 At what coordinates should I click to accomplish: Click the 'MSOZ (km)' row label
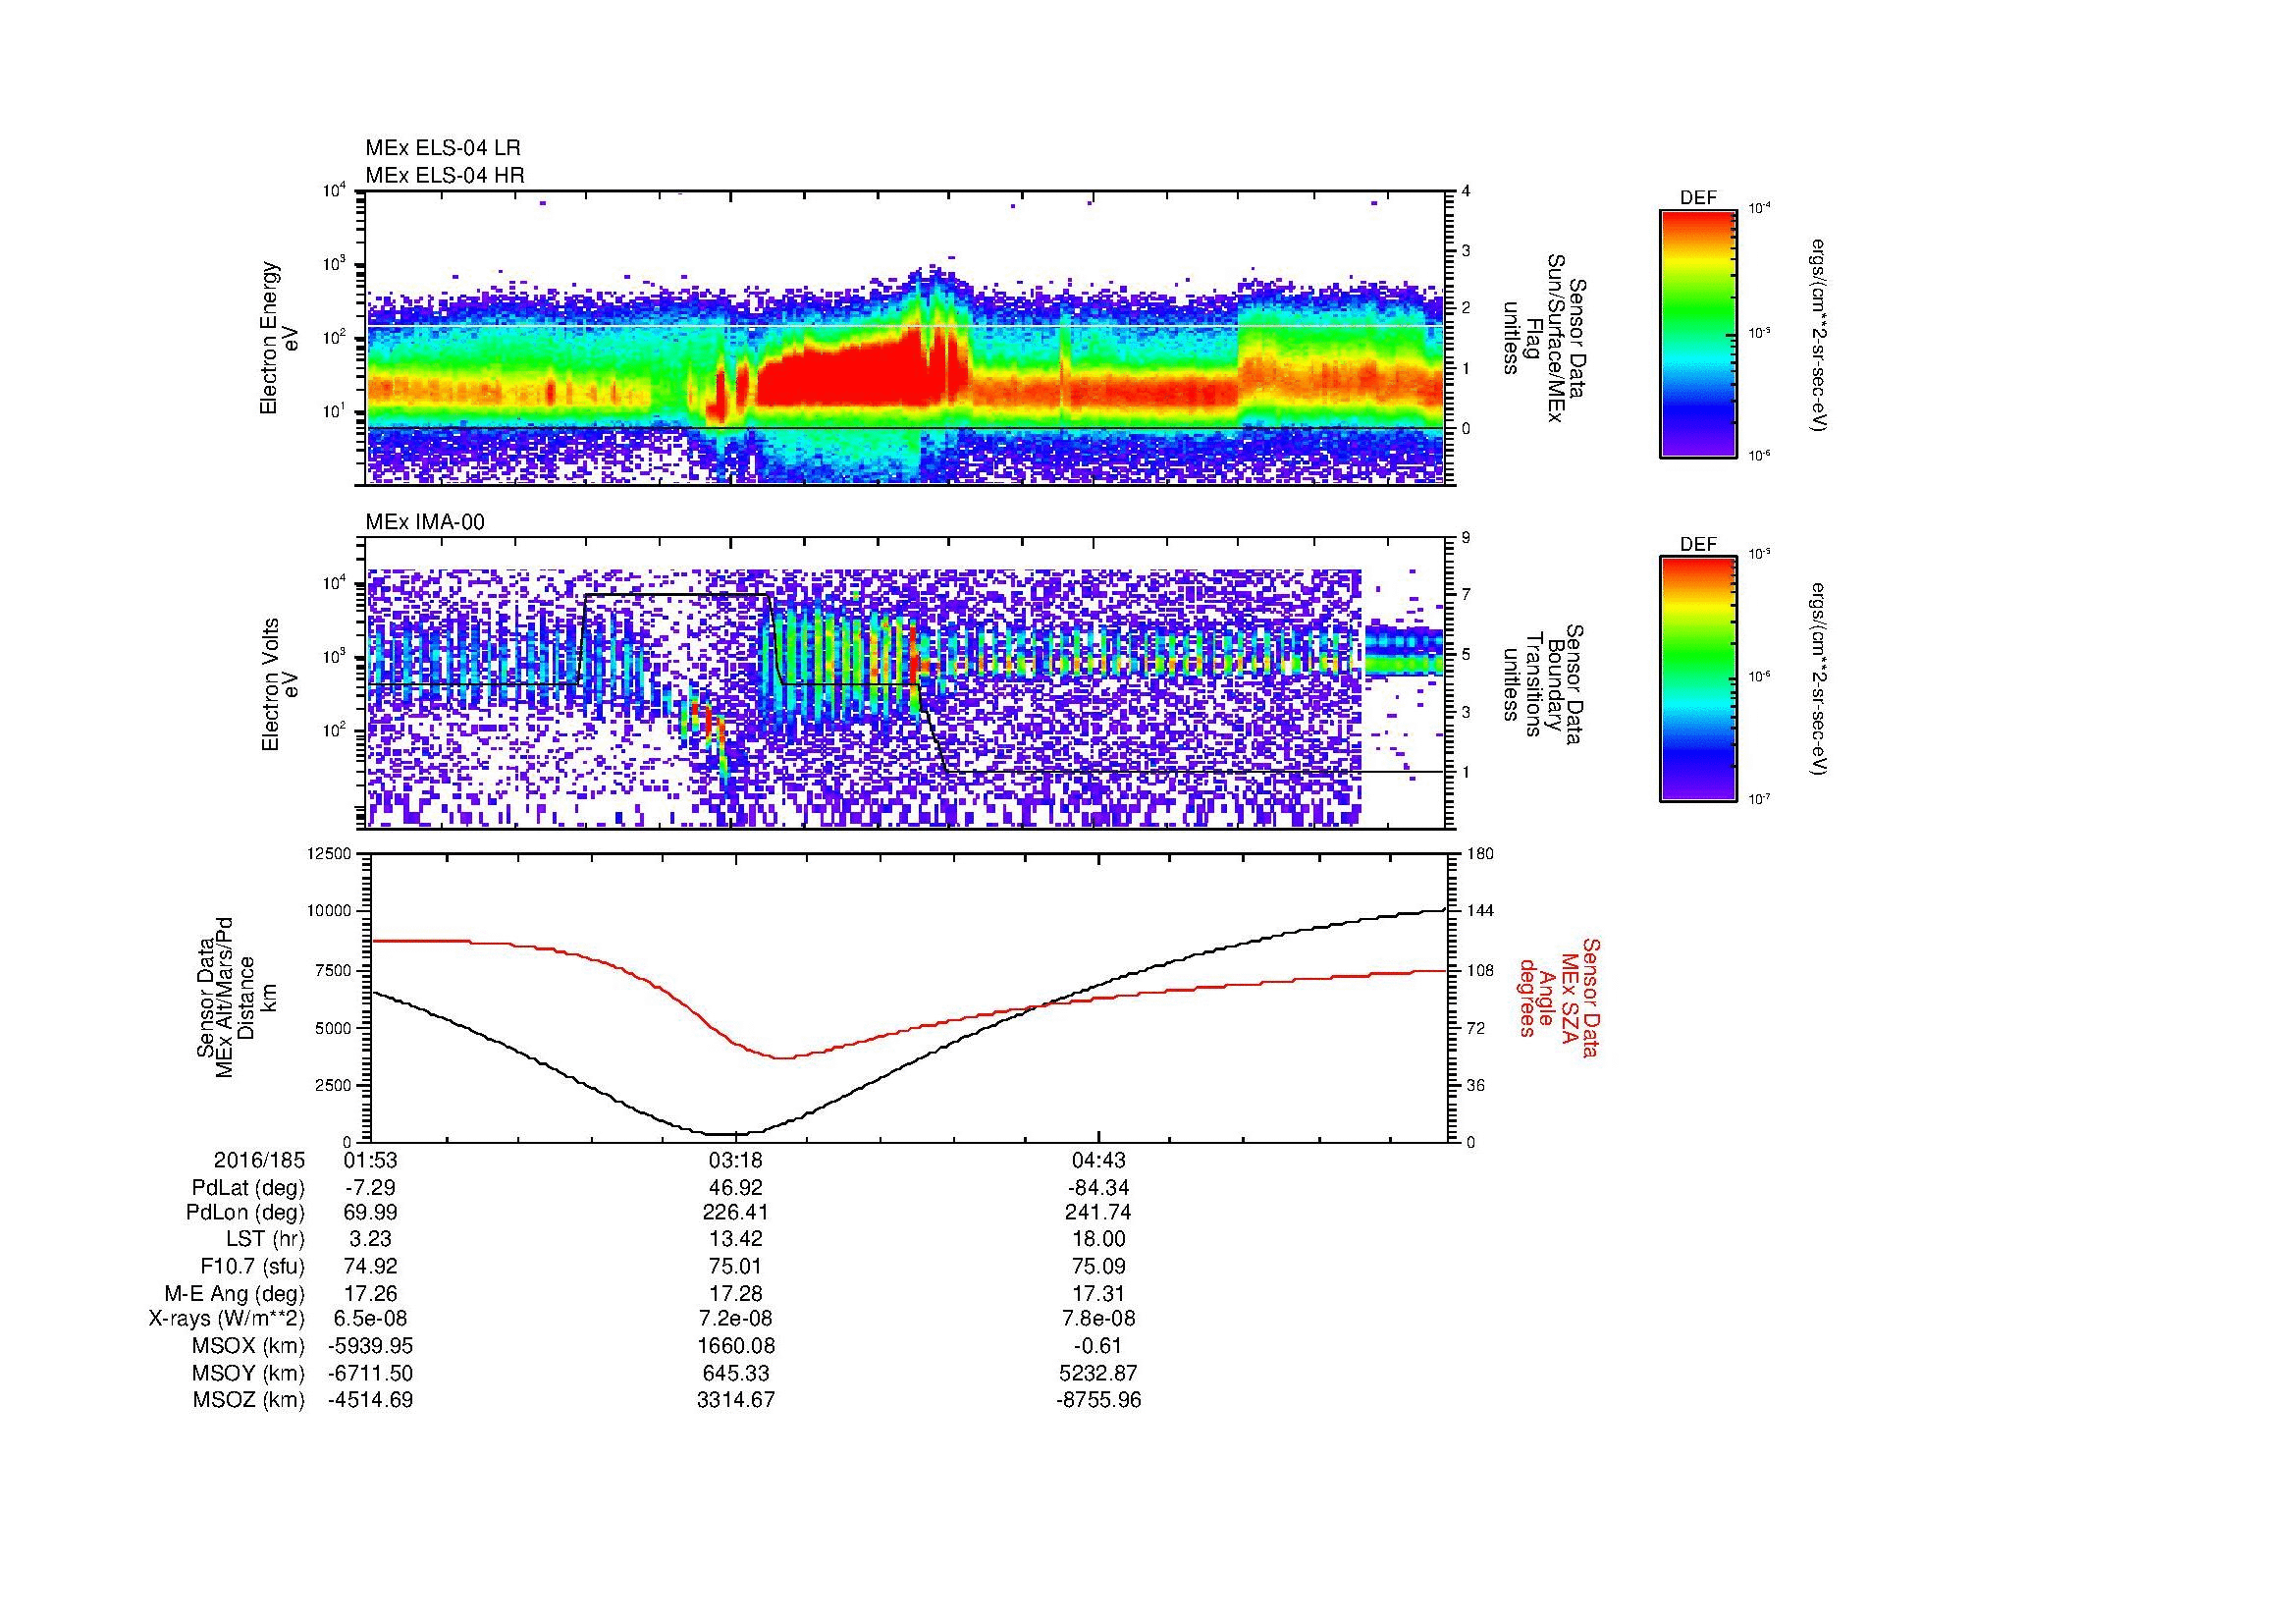point(248,1400)
